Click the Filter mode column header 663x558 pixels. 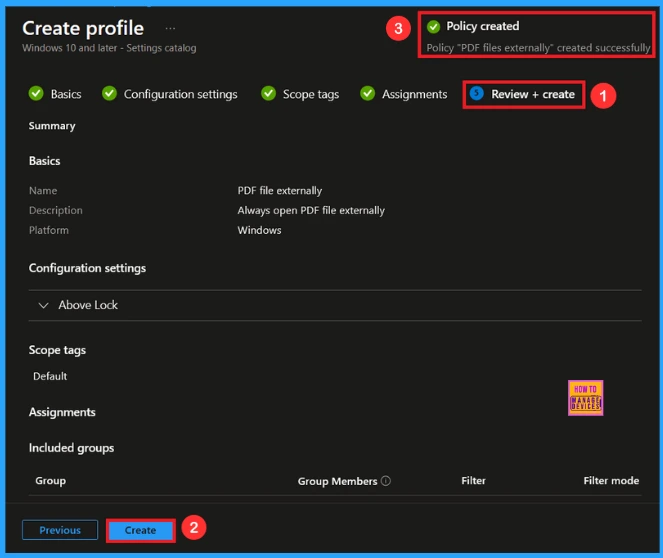(611, 481)
